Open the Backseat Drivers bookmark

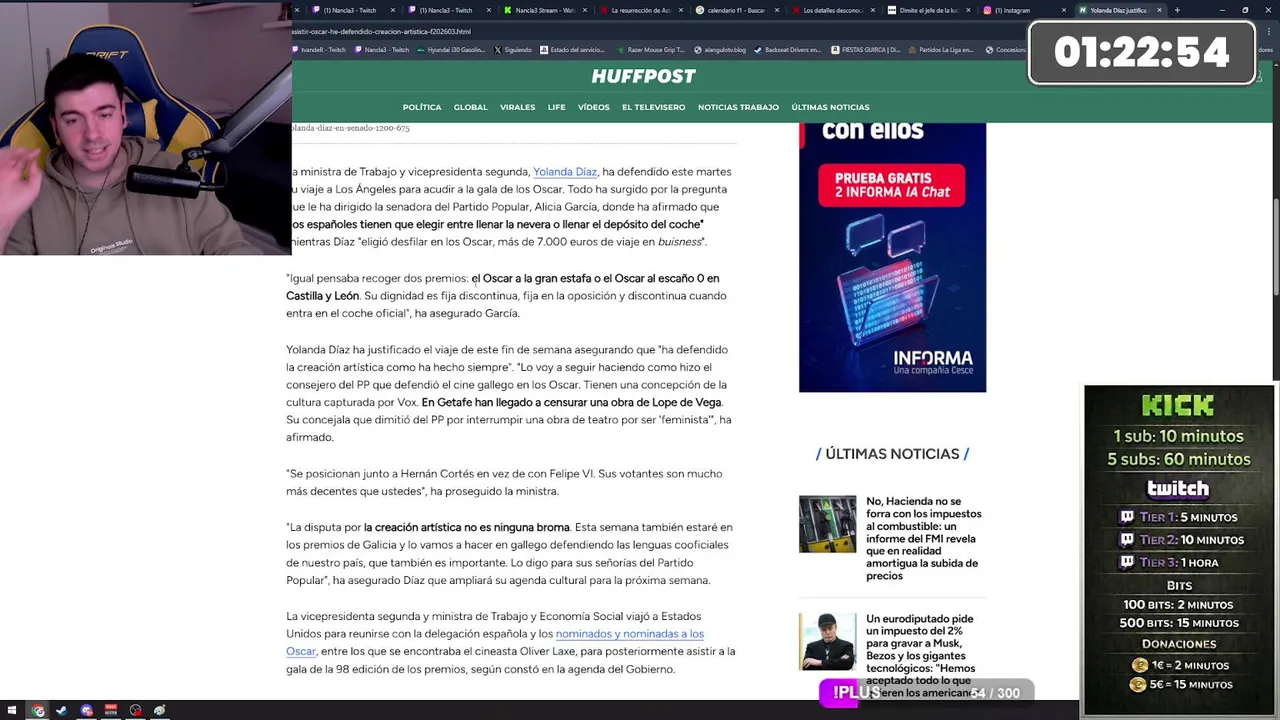pos(788,49)
